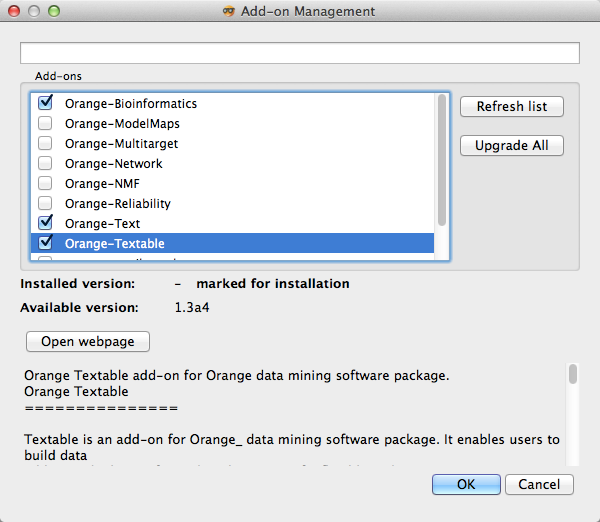The image size is (600, 522).
Task: Select the highlighted Orange-Textable row label
Action: [115, 243]
